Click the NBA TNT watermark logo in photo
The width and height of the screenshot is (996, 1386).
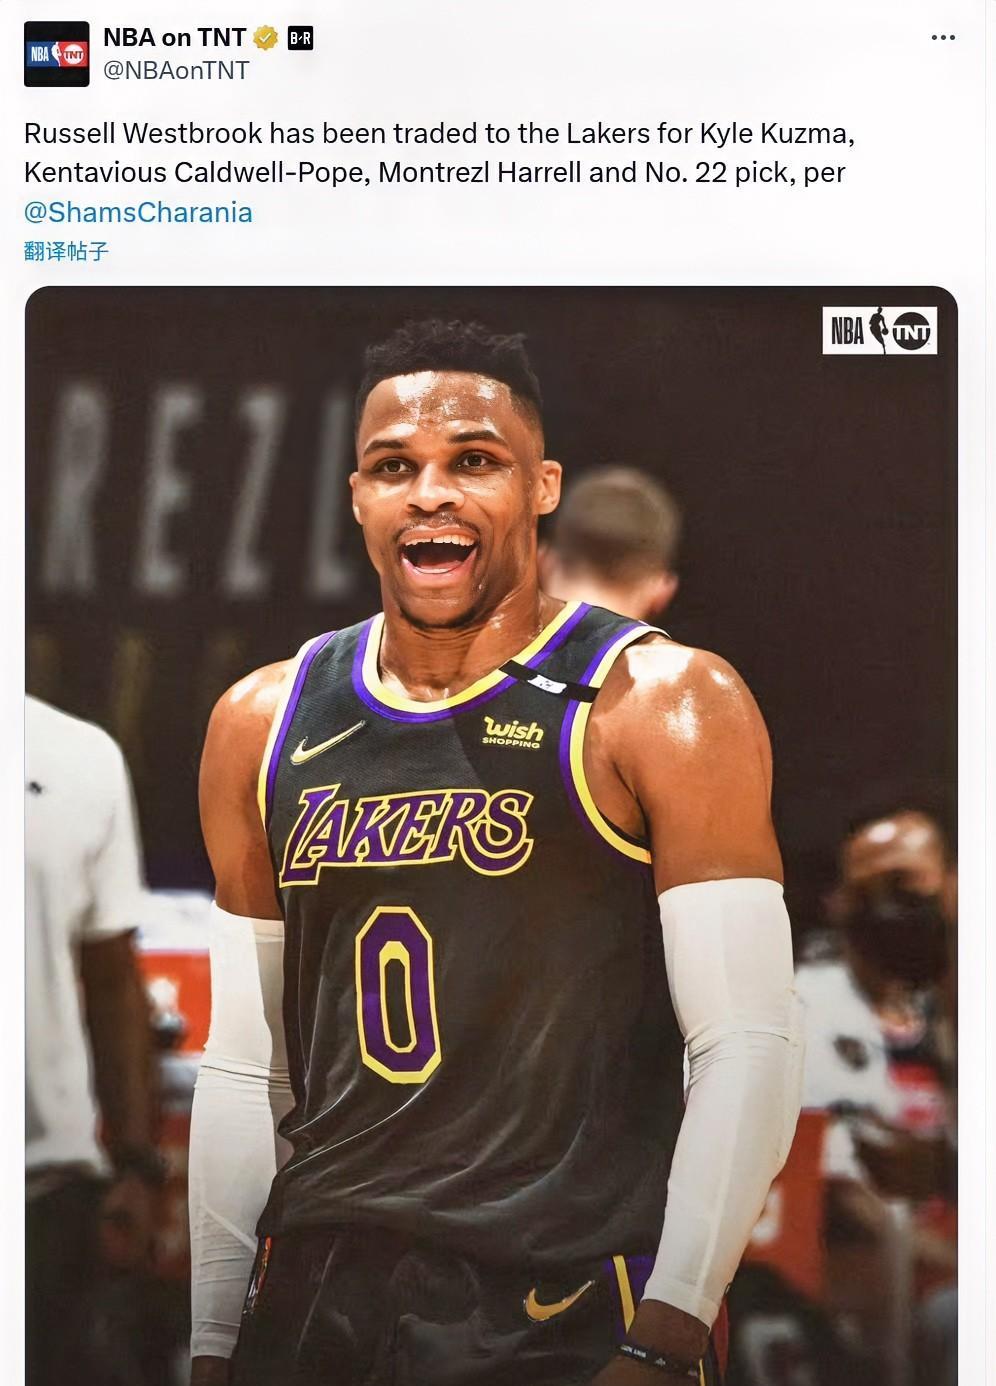tap(880, 331)
